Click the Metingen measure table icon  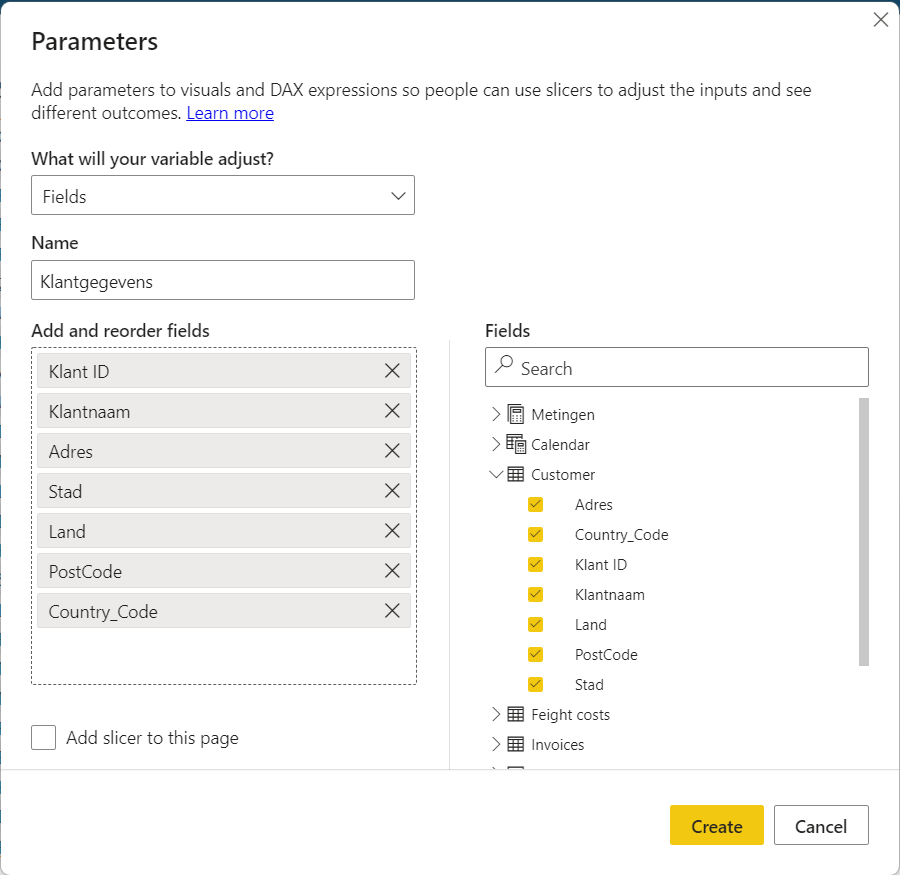pos(516,414)
